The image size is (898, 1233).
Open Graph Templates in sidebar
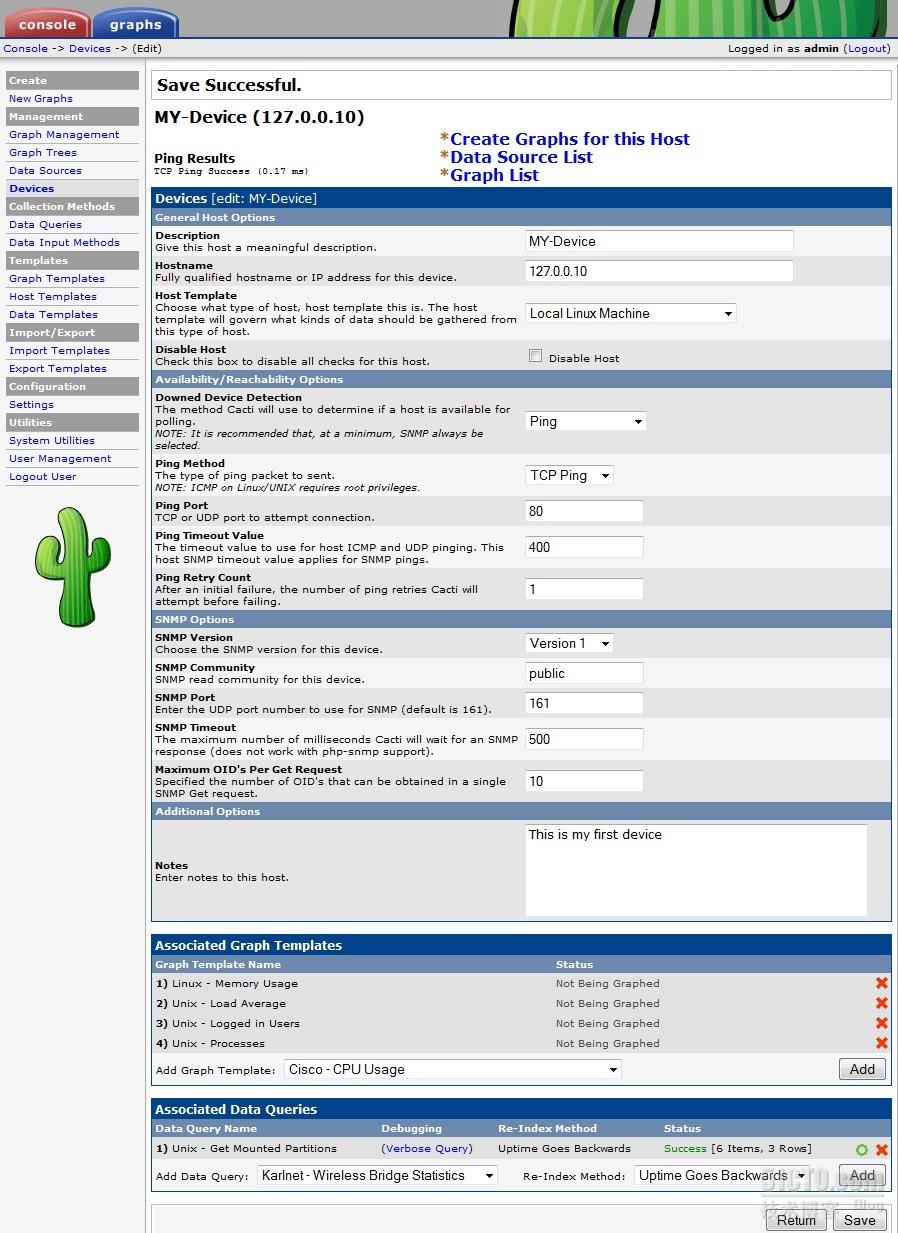57,278
